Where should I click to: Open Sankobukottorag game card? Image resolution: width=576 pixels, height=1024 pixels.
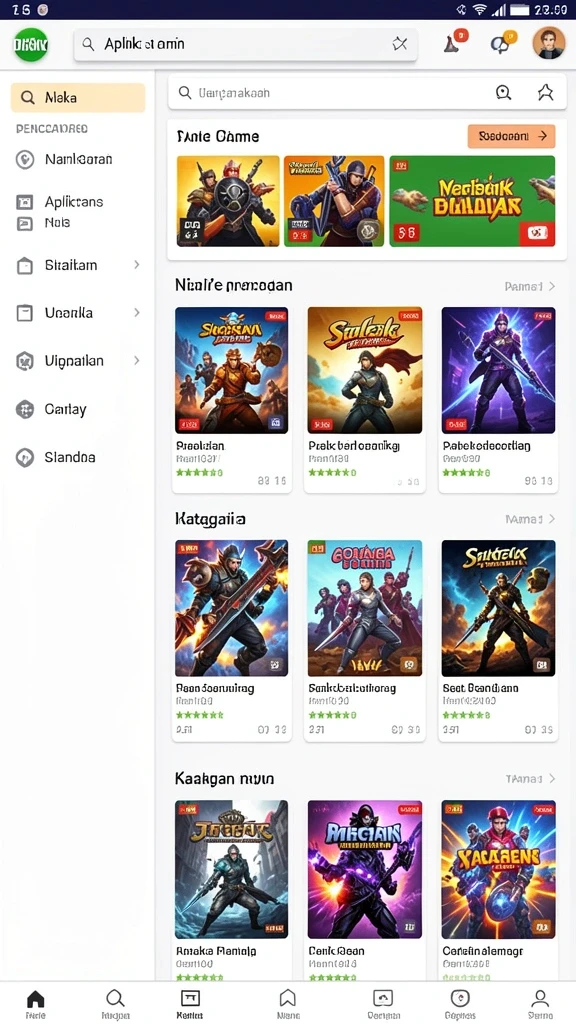(364, 639)
